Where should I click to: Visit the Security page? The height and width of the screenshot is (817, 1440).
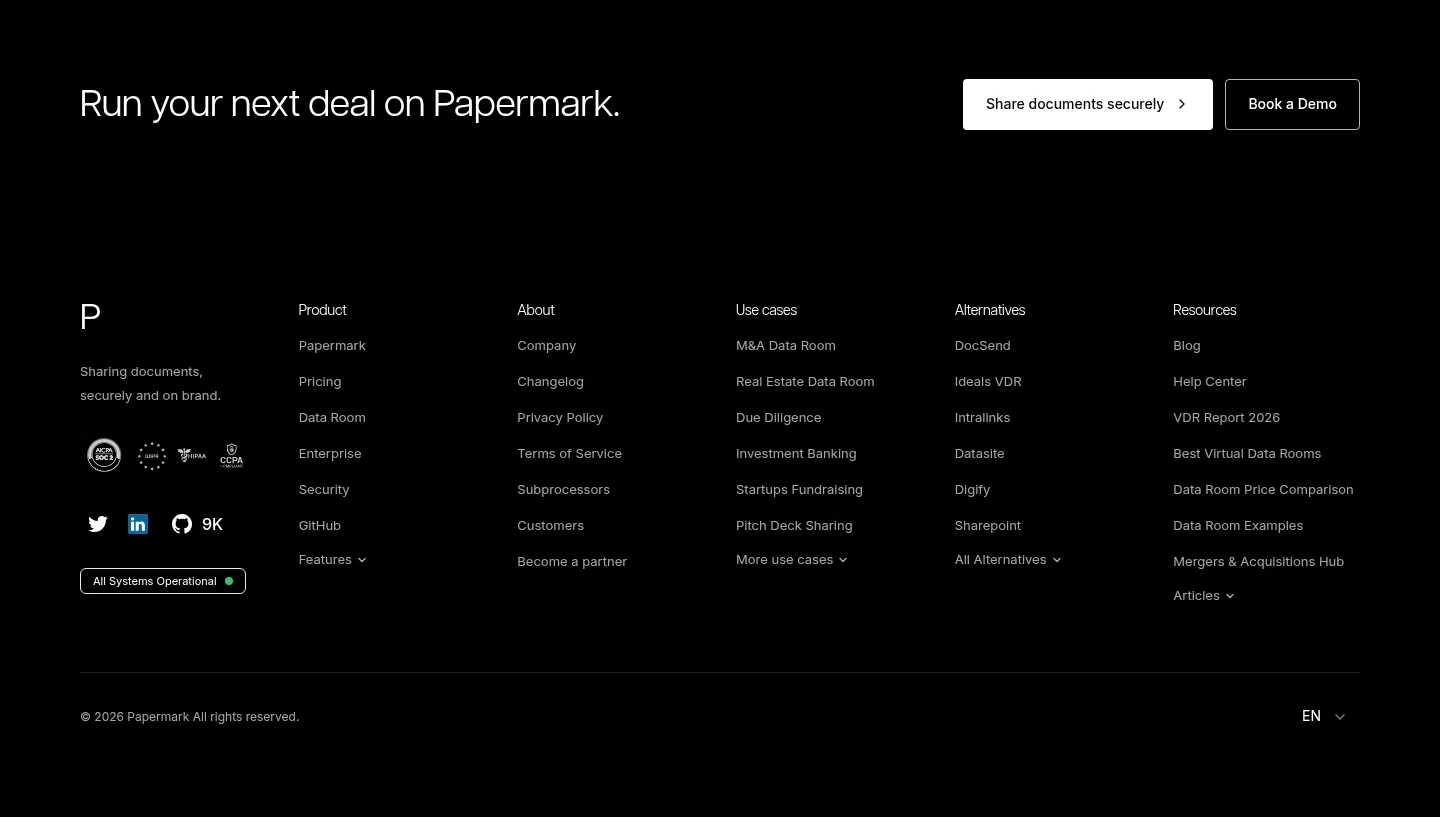[x=324, y=489]
